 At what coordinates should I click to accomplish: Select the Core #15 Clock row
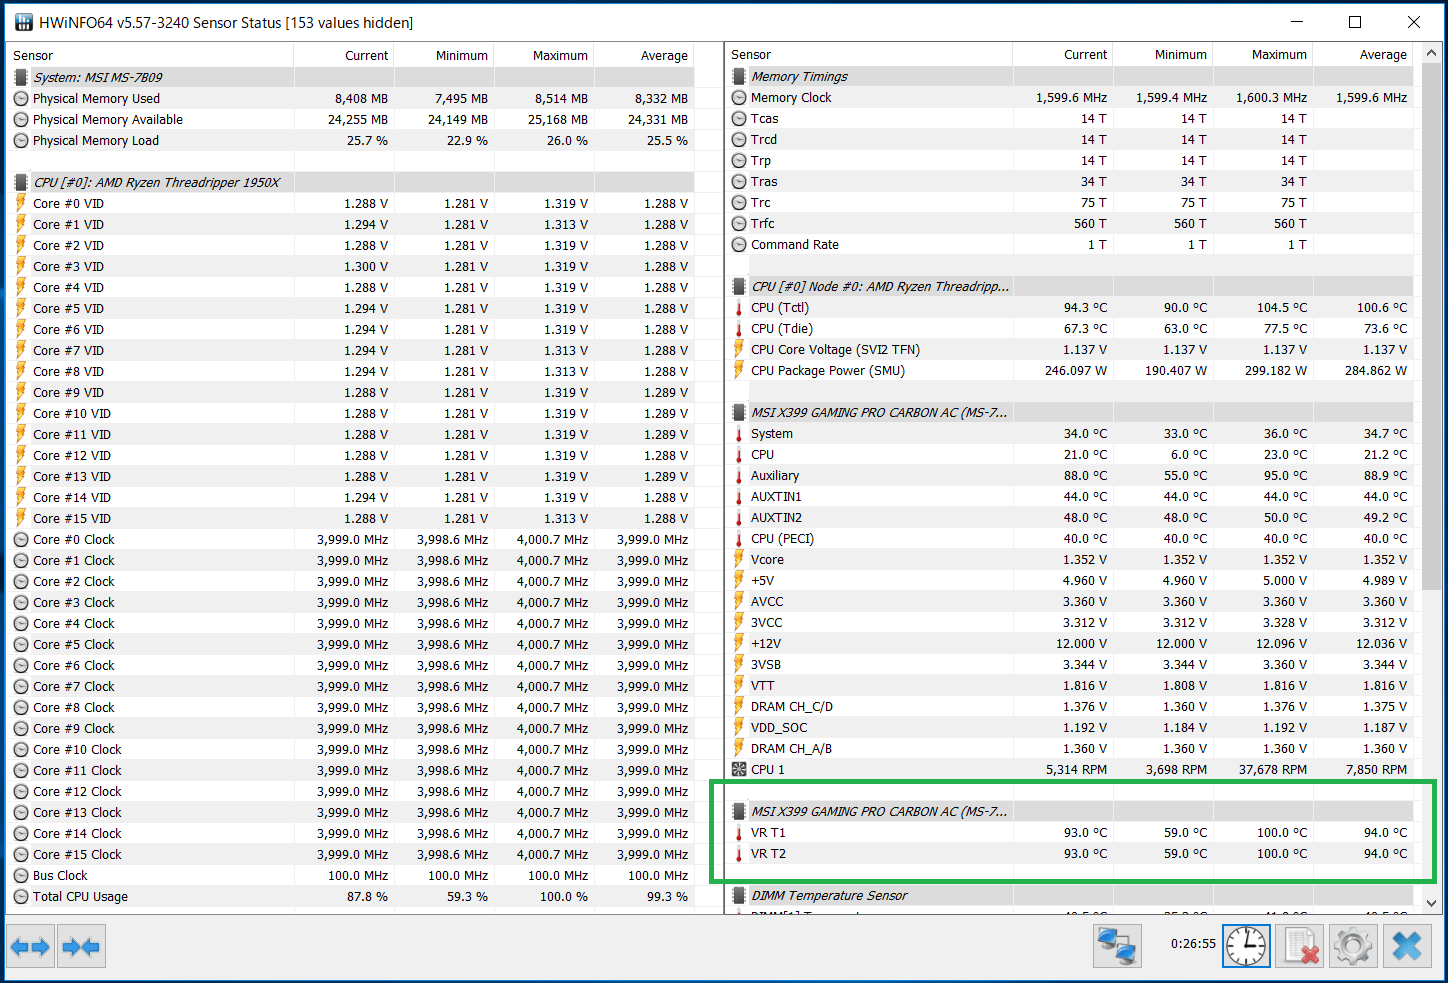pos(350,855)
